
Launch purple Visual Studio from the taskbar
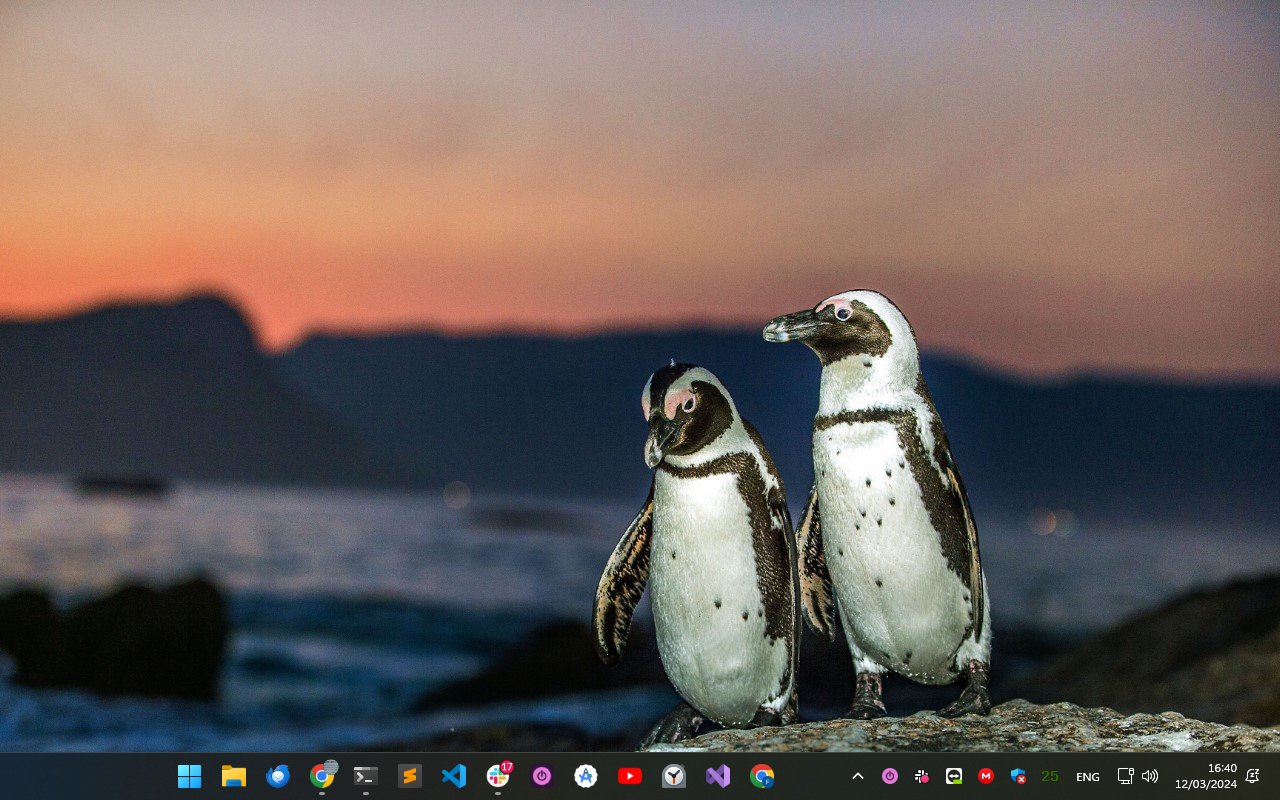tap(718, 776)
